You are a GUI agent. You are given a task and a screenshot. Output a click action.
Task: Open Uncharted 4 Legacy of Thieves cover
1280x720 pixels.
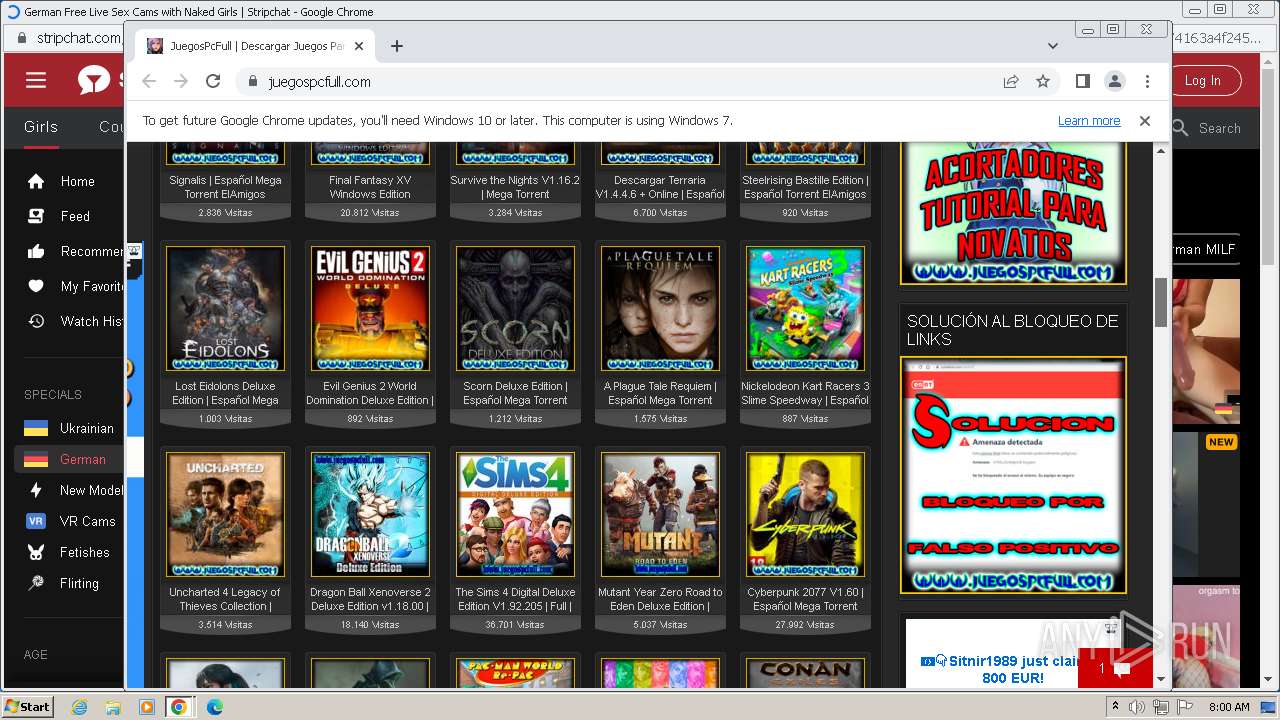click(225, 515)
